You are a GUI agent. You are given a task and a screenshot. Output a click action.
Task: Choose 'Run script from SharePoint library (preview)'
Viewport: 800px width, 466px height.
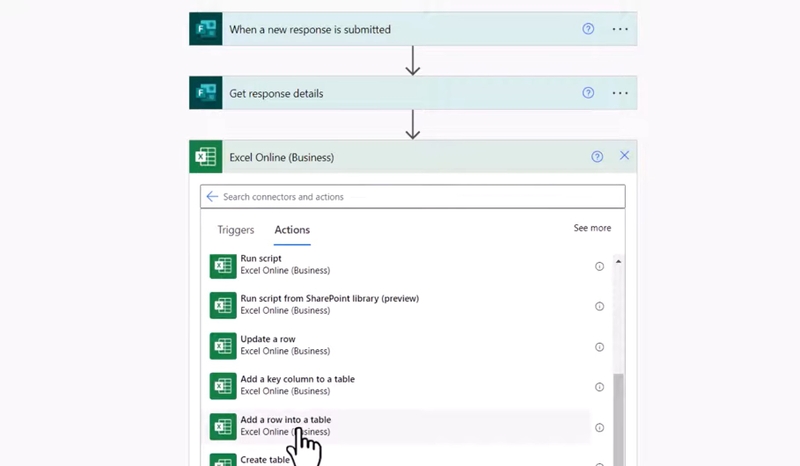(x=399, y=305)
